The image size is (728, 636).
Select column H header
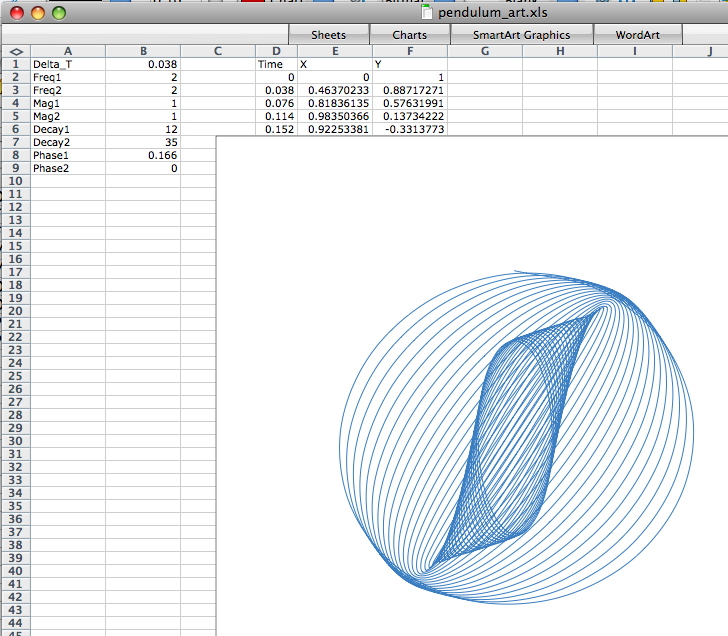pyautogui.click(x=560, y=51)
